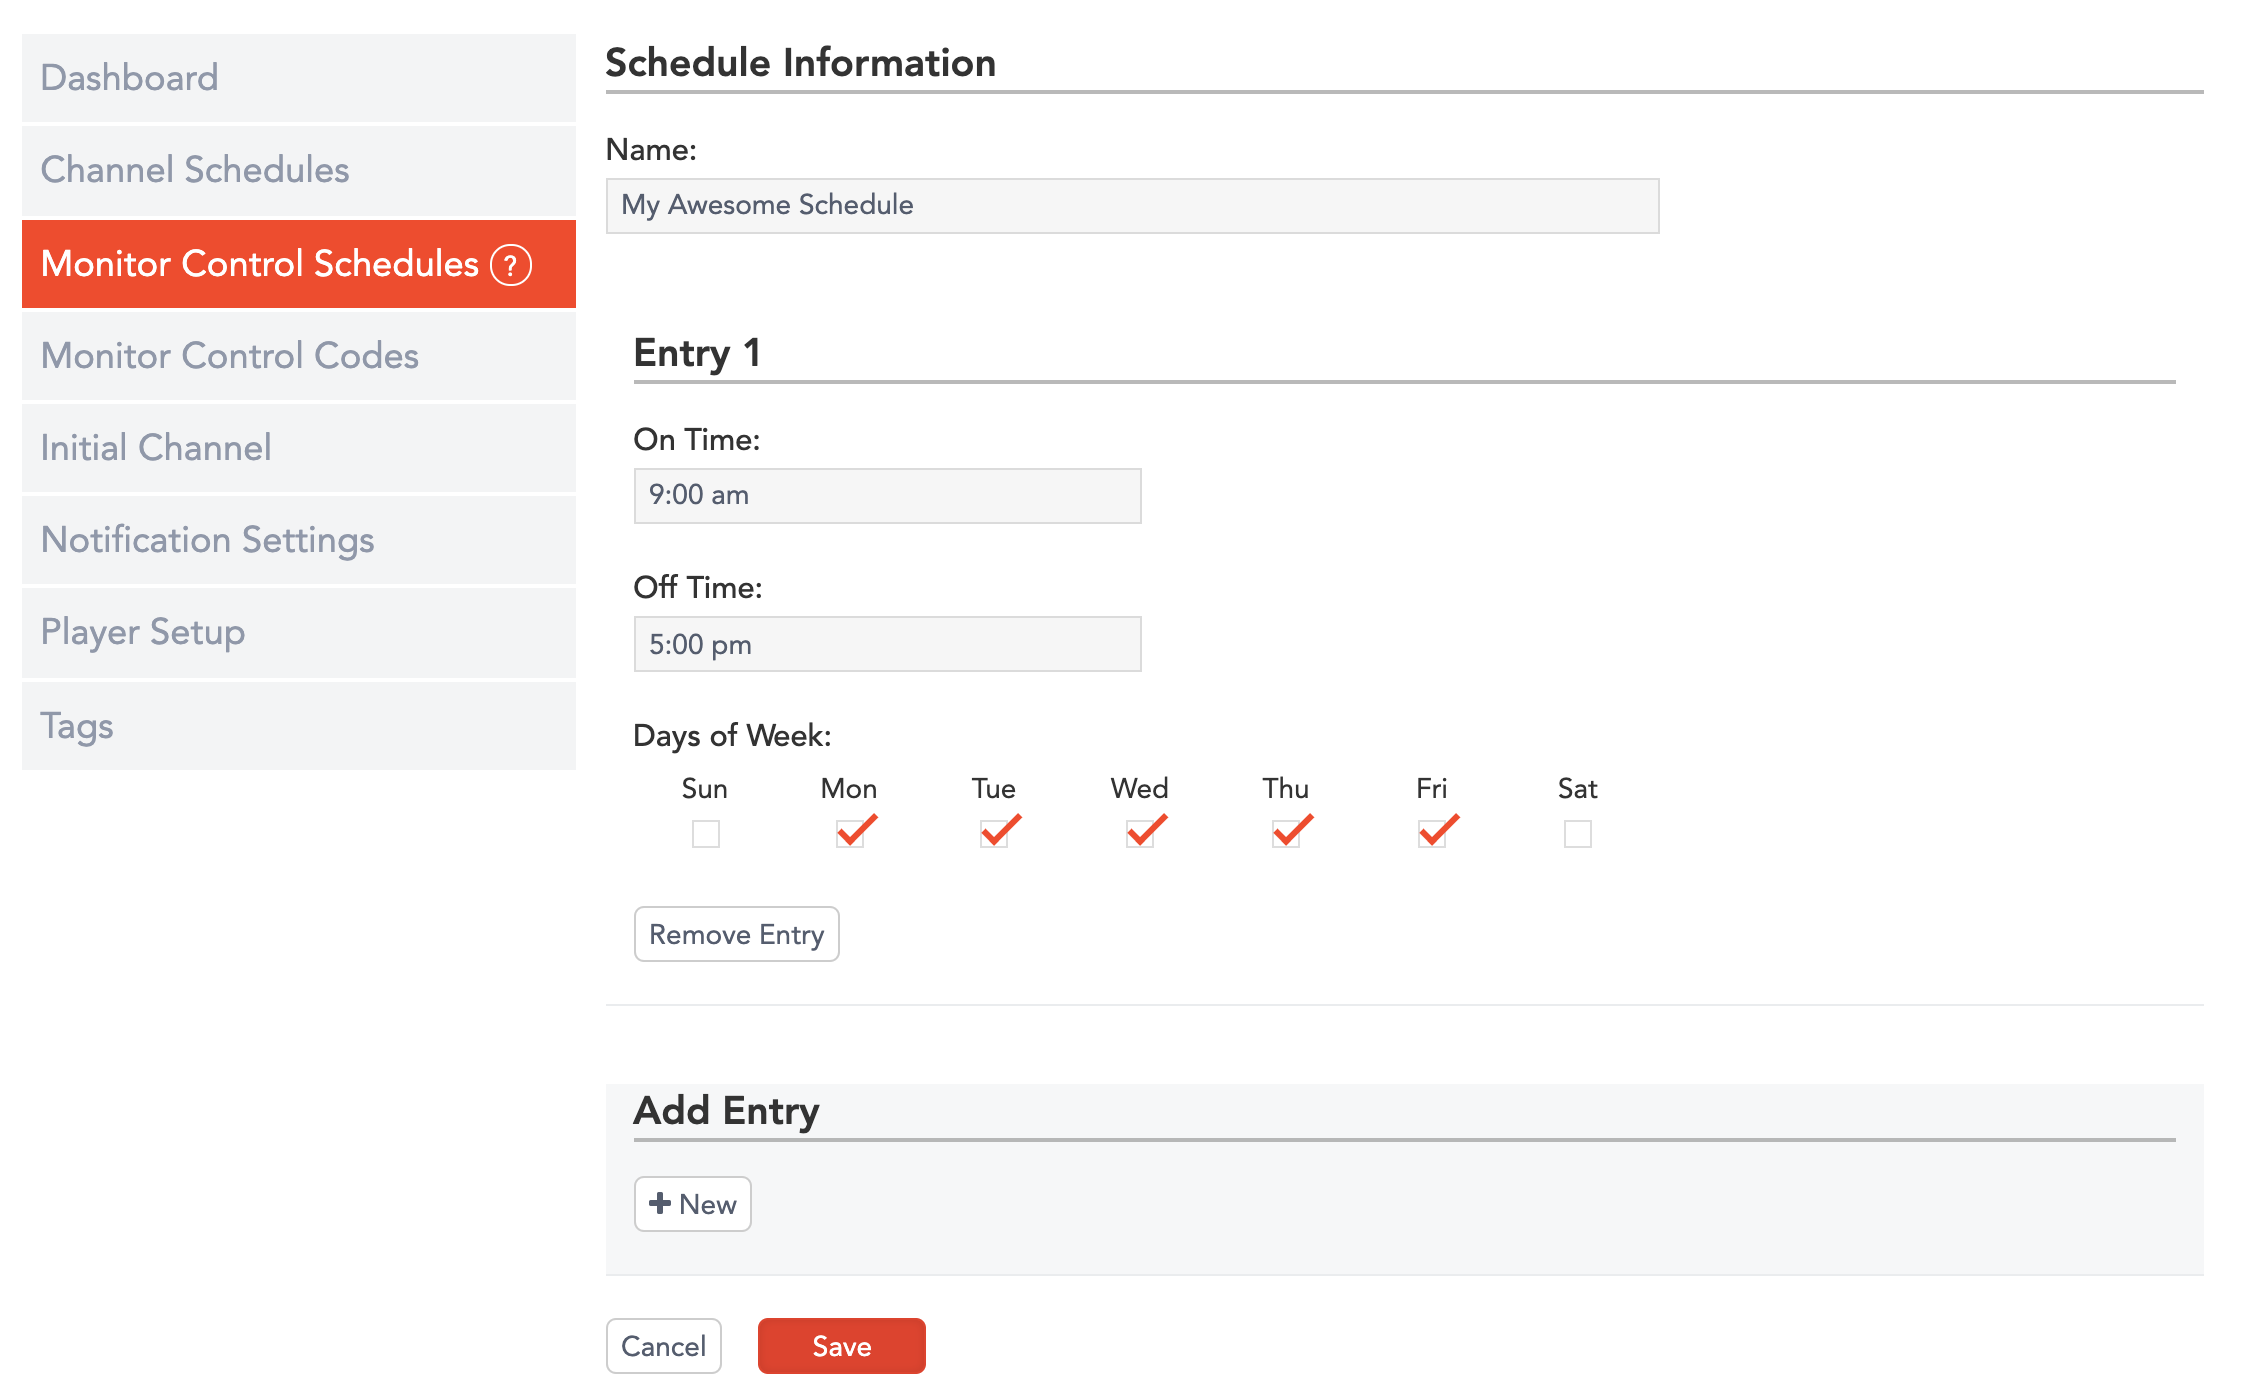Go to Channel Schedules

click(299, 170)
